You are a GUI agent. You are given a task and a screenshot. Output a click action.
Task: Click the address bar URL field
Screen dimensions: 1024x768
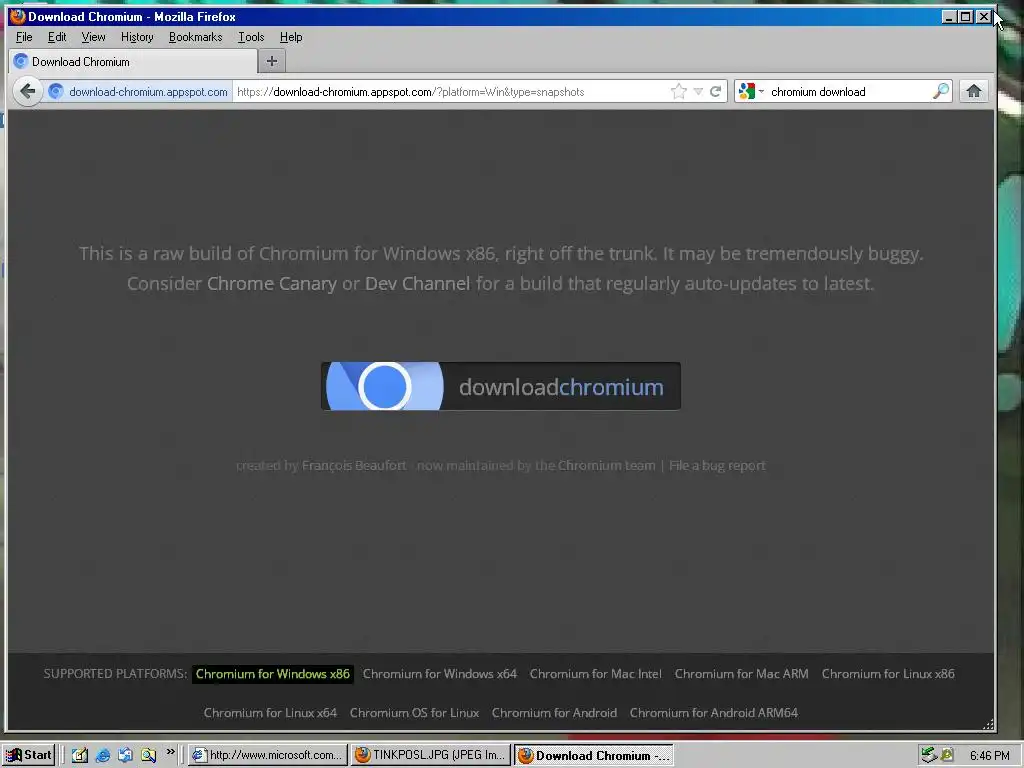pyautogui.click(x=451, y=92)
